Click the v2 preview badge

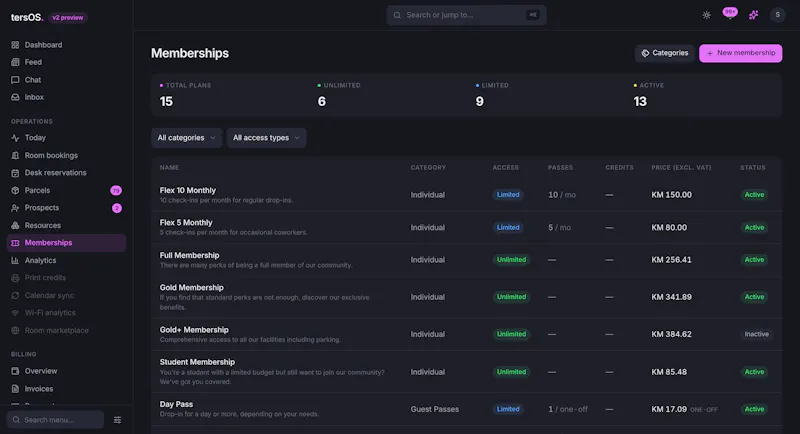68,17
